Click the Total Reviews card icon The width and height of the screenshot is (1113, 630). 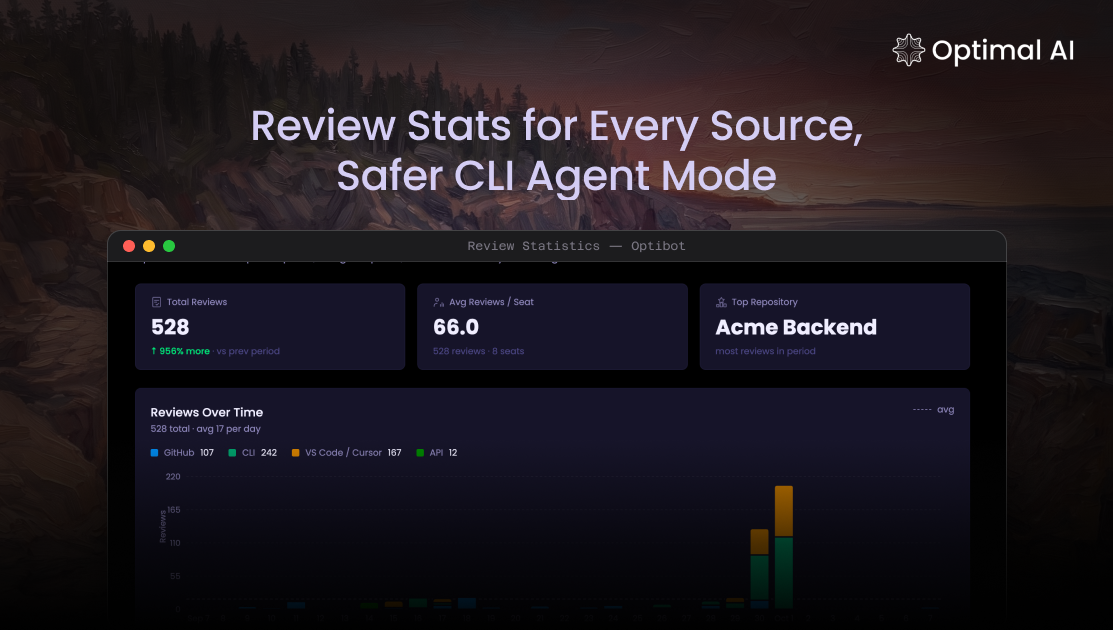click(156, 302)
